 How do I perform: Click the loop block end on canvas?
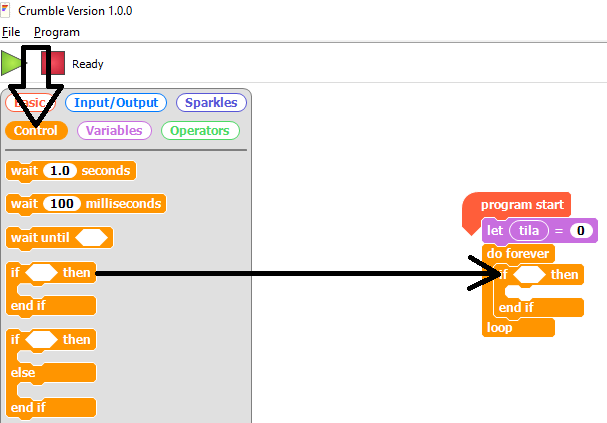pyautogui.click(x=500, y=327)
